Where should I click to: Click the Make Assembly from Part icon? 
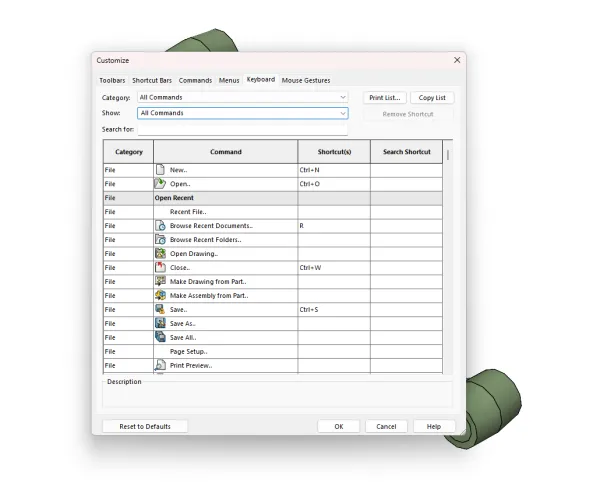(160, 295)
